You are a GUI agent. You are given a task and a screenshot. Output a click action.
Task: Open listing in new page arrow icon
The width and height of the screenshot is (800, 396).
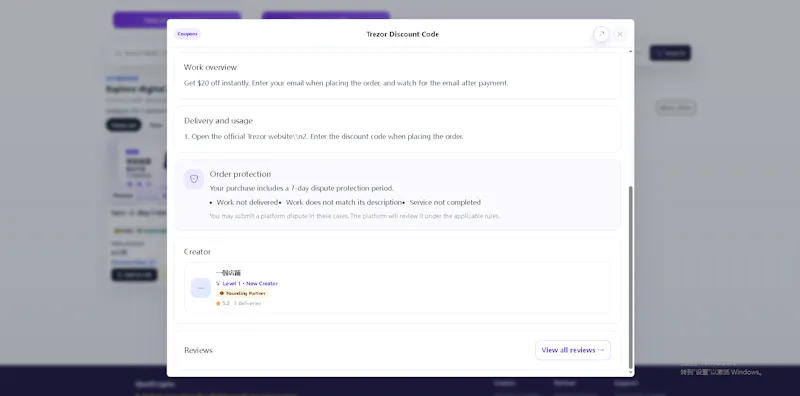(x=601, y=34)
